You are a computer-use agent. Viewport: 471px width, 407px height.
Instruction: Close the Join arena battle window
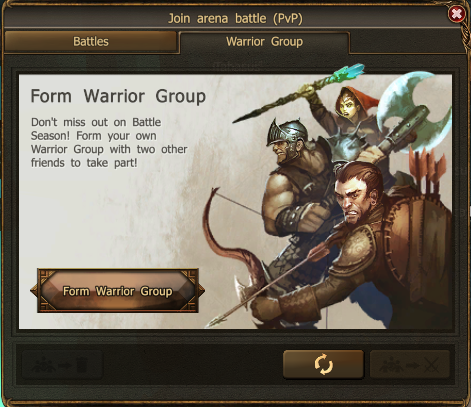(456, 14)
